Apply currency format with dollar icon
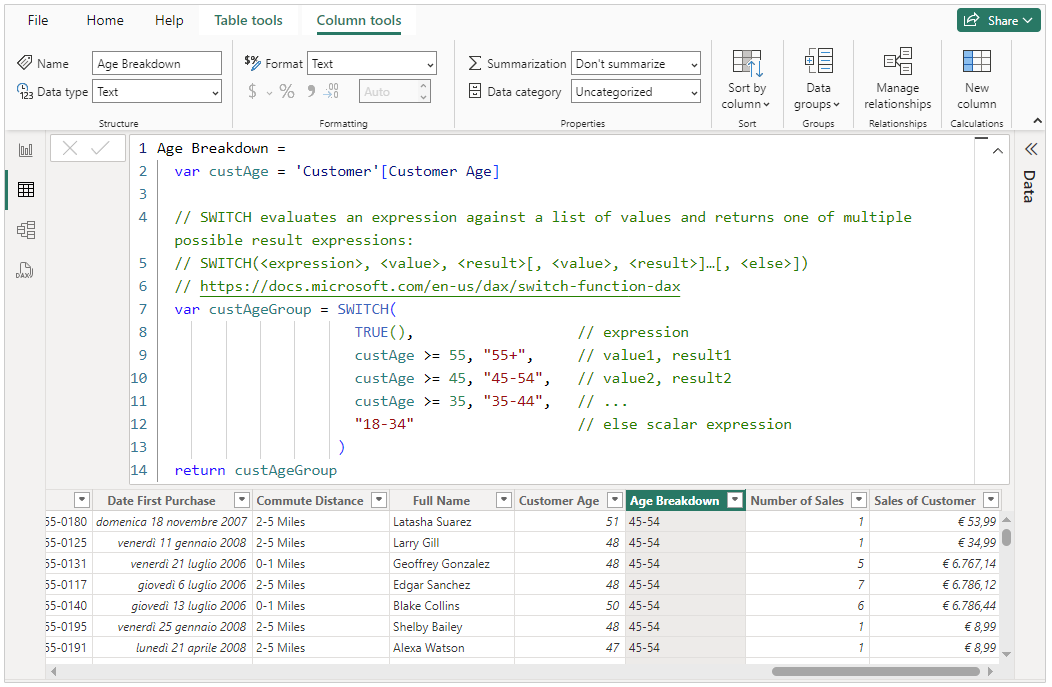Screen dimensions: 1052x687 [x=252, y=91]
